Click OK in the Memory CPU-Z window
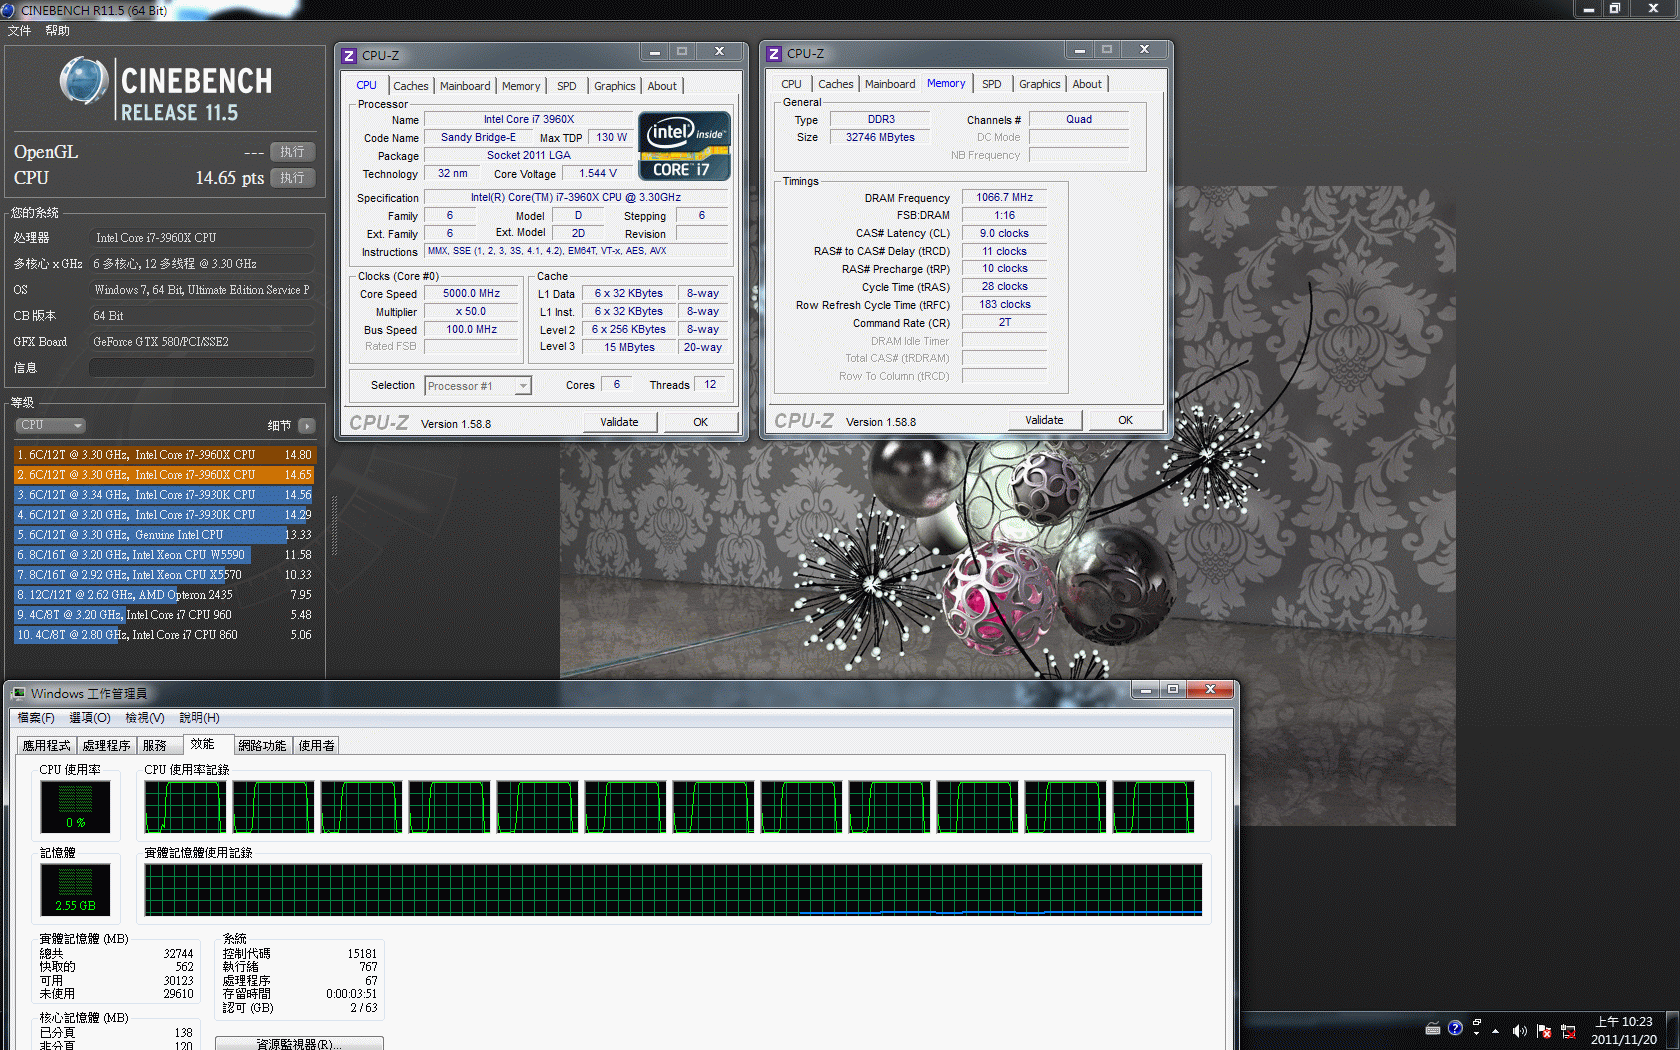Viewport: 1680px width, 1050px height. click(1125, 420)
